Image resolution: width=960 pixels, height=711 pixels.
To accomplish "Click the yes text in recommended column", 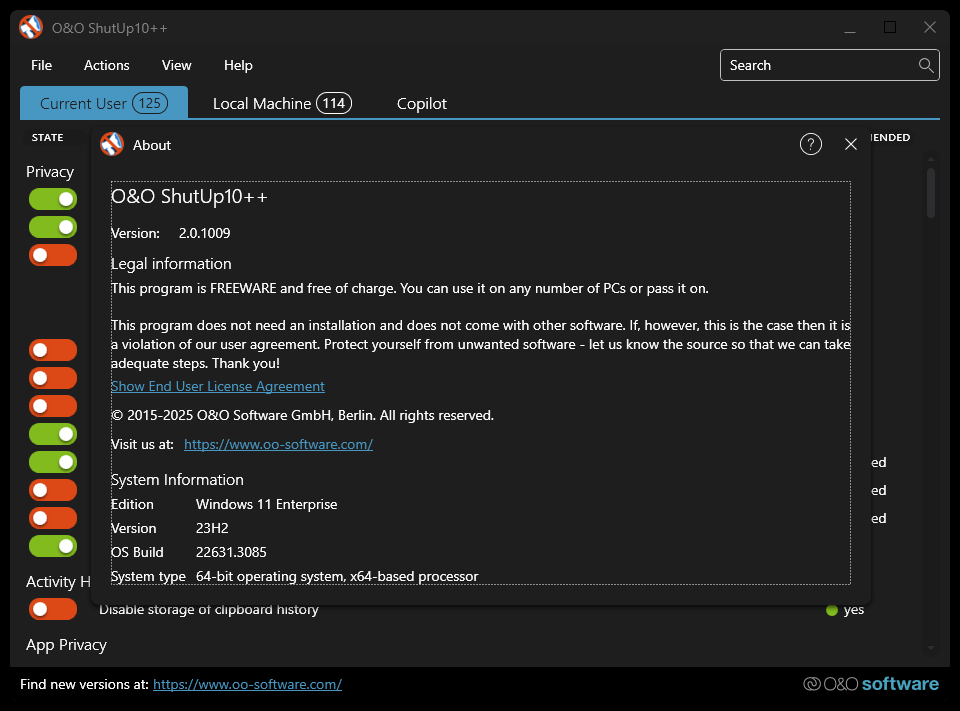I will tap(853, 610).
